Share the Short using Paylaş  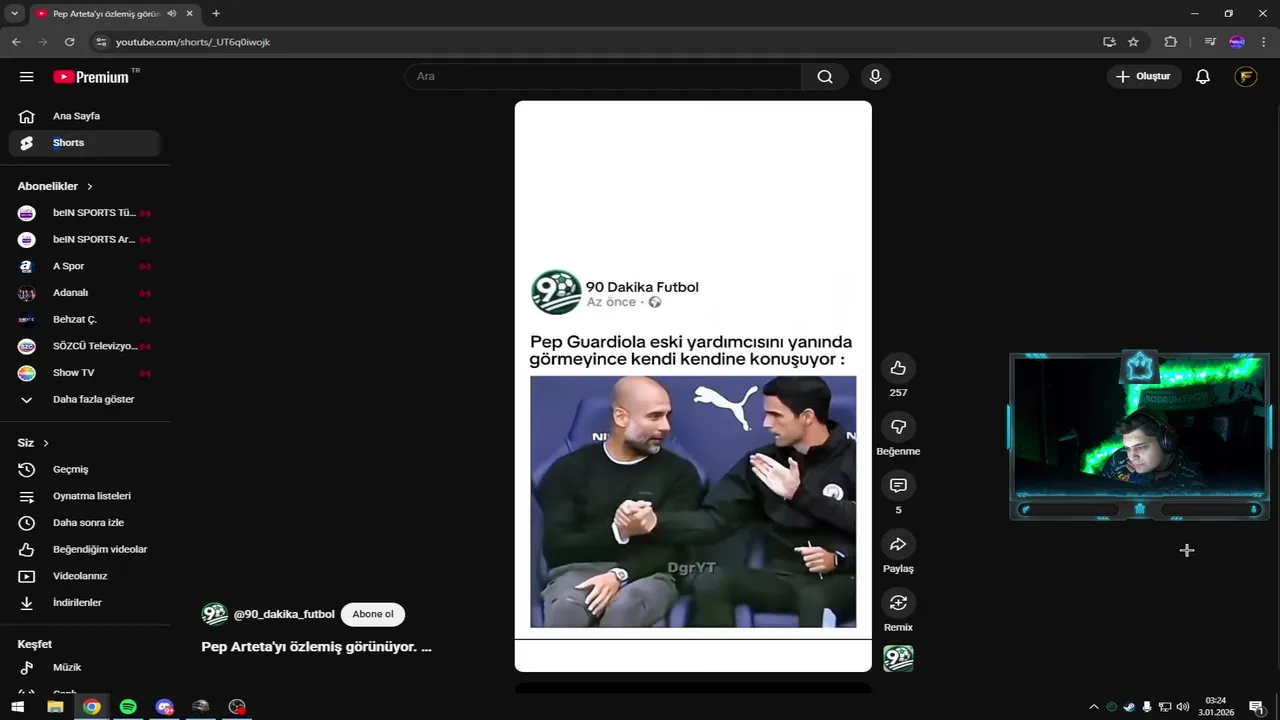click(x=898, y=545)
